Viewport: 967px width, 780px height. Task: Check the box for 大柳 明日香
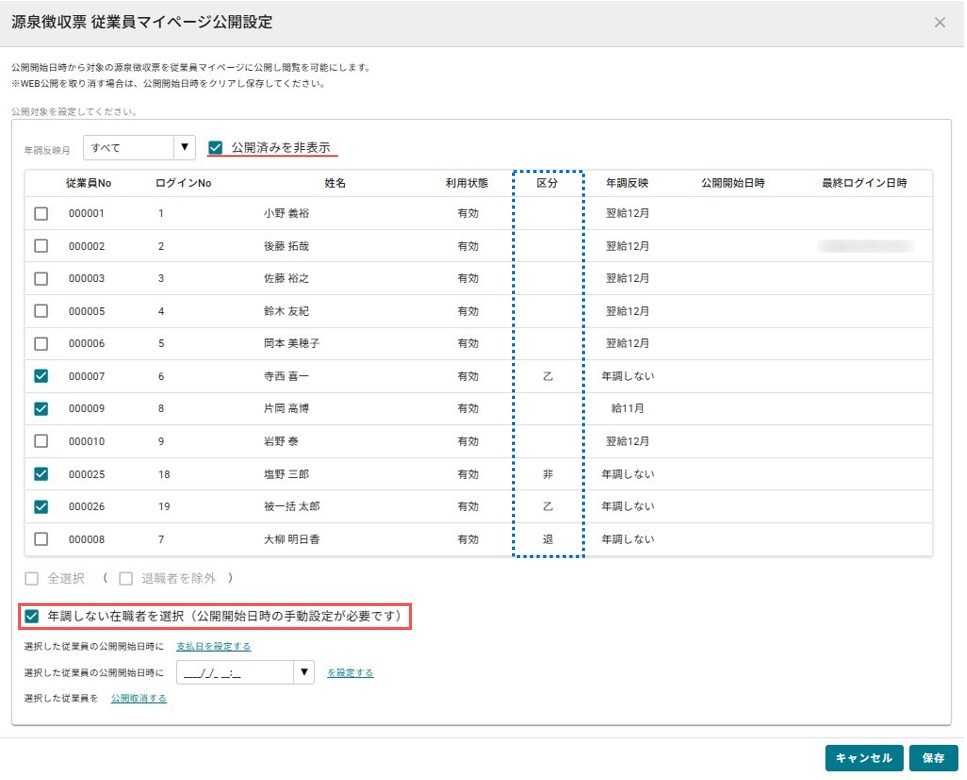pyautogui.click(x=41, y=540)
